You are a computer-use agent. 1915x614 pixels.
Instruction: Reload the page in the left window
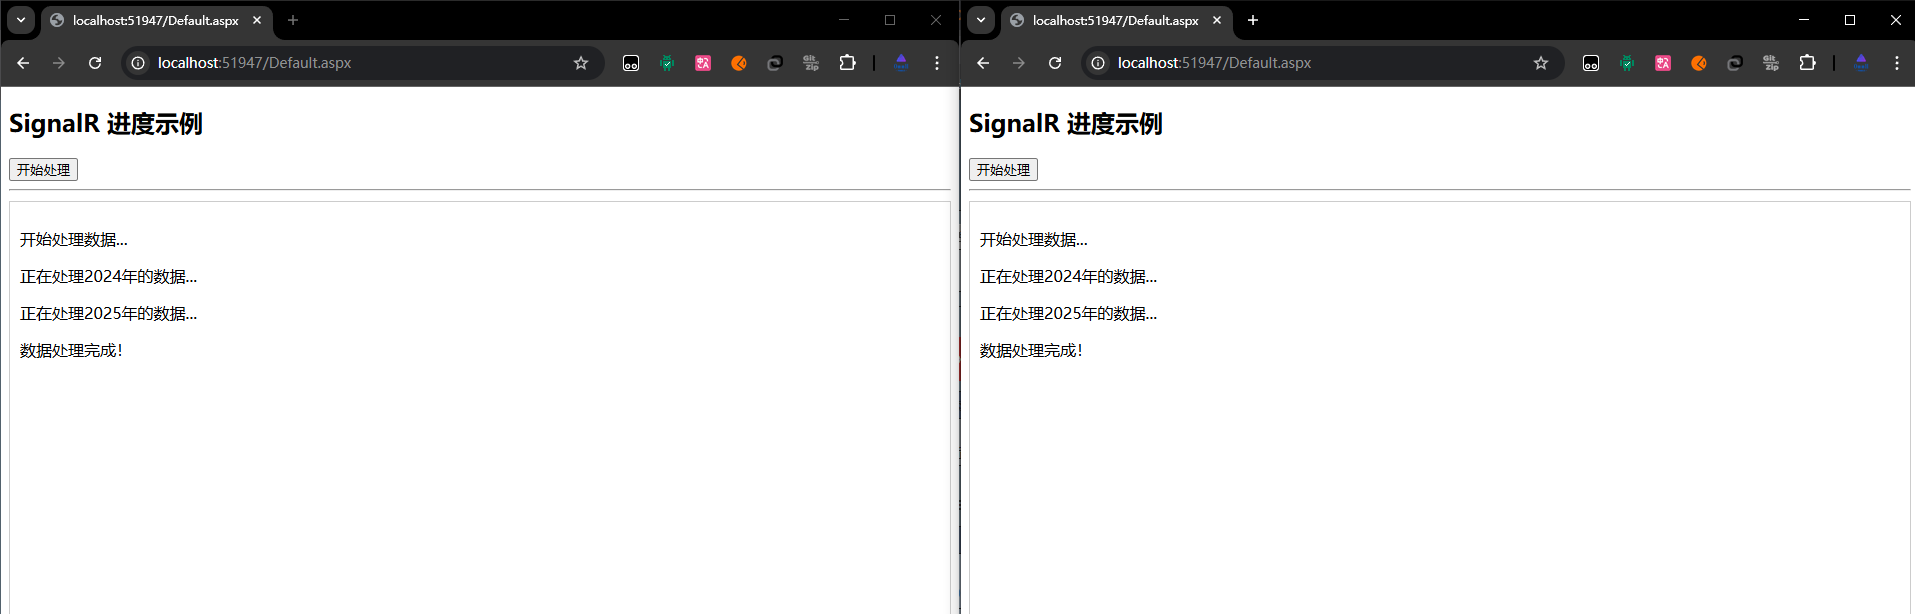tap(95, 63)
